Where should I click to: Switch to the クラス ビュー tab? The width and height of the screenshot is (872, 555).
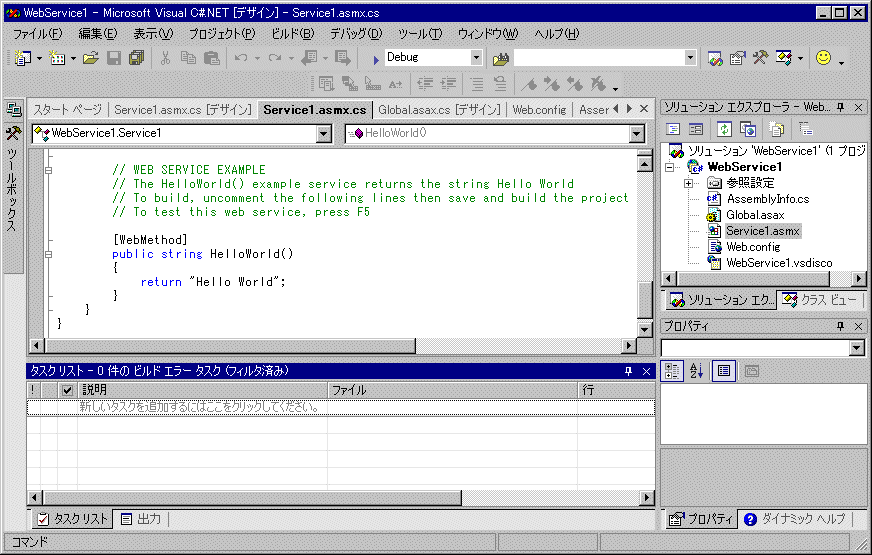pos(819,300)
